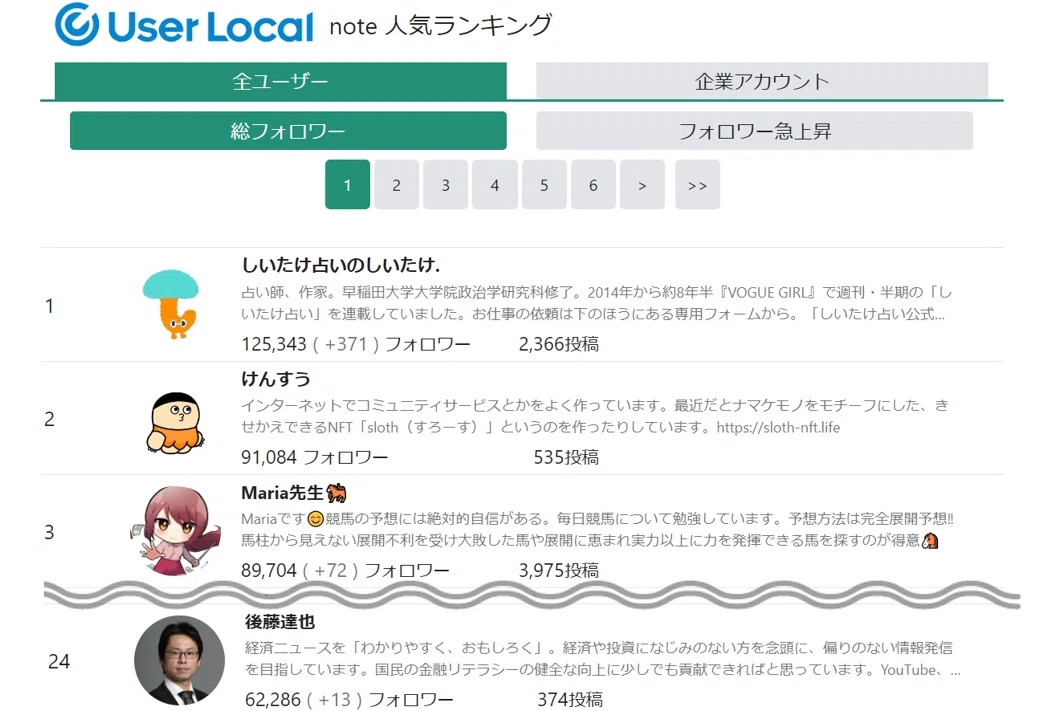Click the 89,704 follower count

click(269, 571)
